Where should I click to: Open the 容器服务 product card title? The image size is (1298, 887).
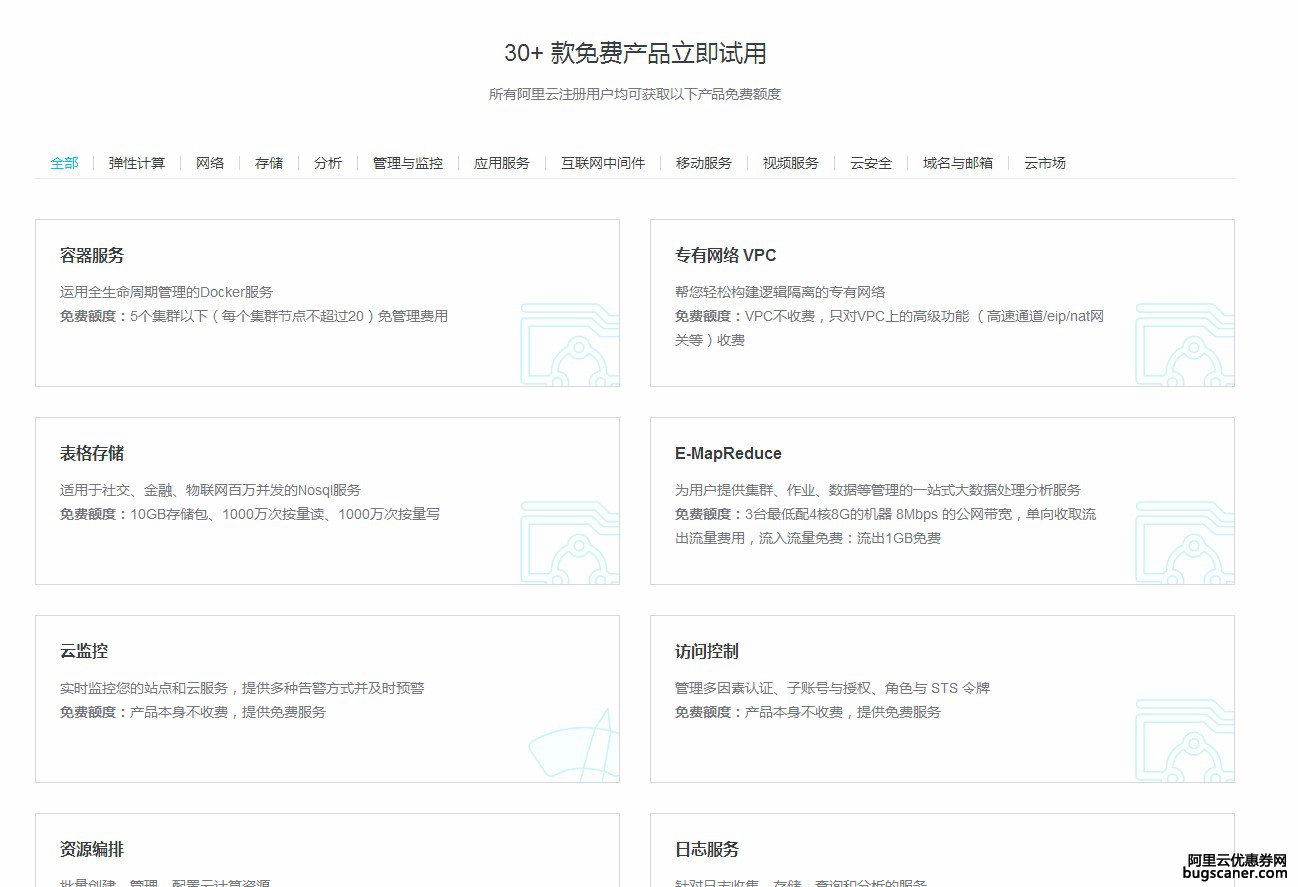coord(92,256)
